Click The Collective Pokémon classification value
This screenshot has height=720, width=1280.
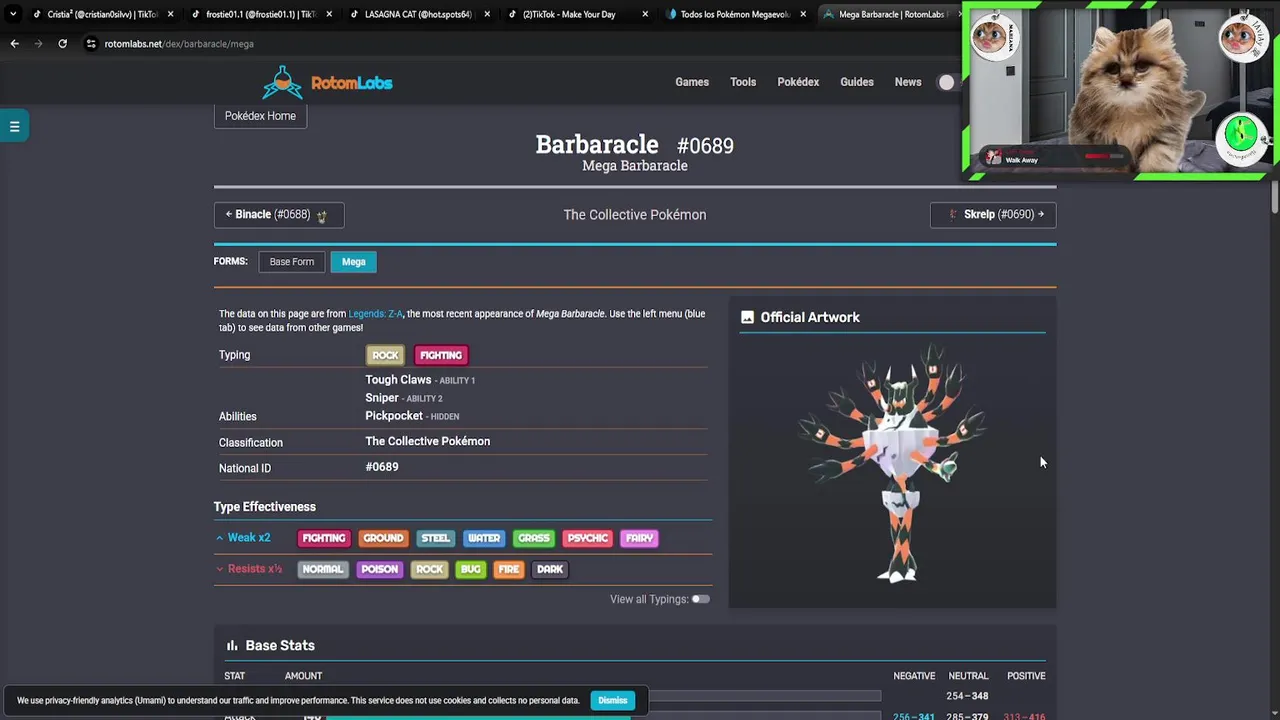[428, 441]
